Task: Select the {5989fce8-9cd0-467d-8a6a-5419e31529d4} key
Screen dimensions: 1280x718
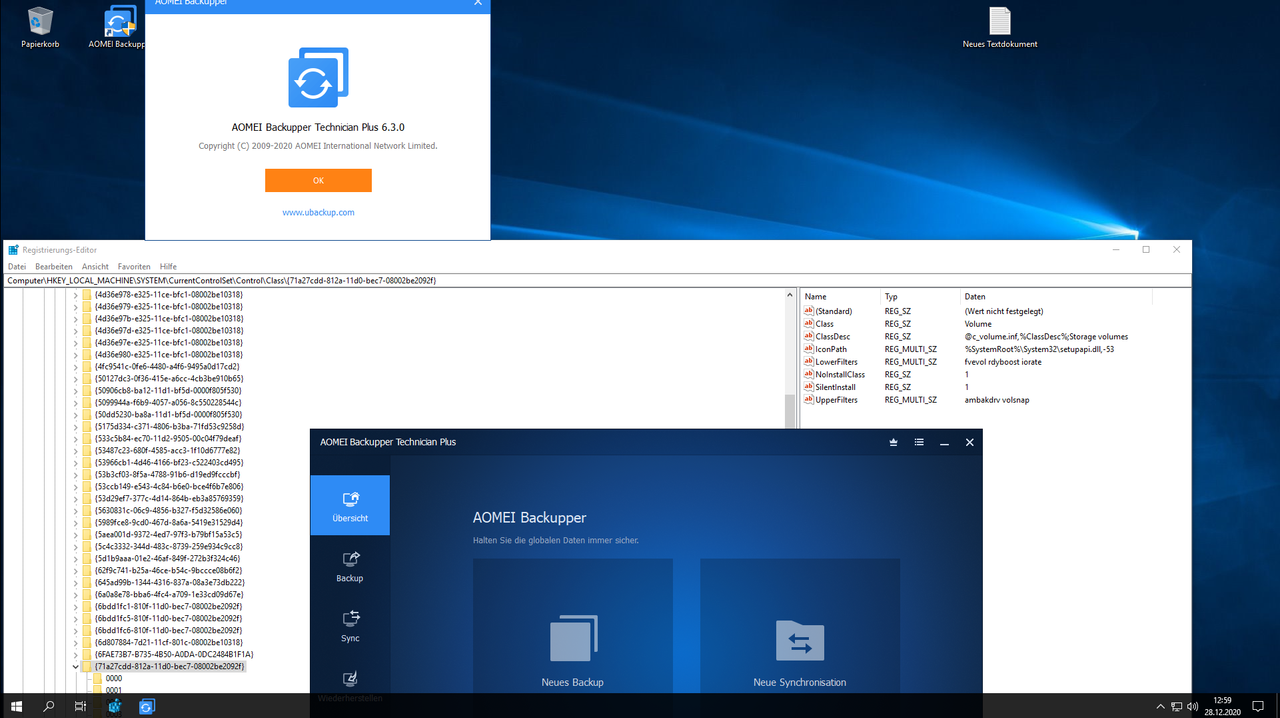Action: pyautogui.click(x=168, y=522)
